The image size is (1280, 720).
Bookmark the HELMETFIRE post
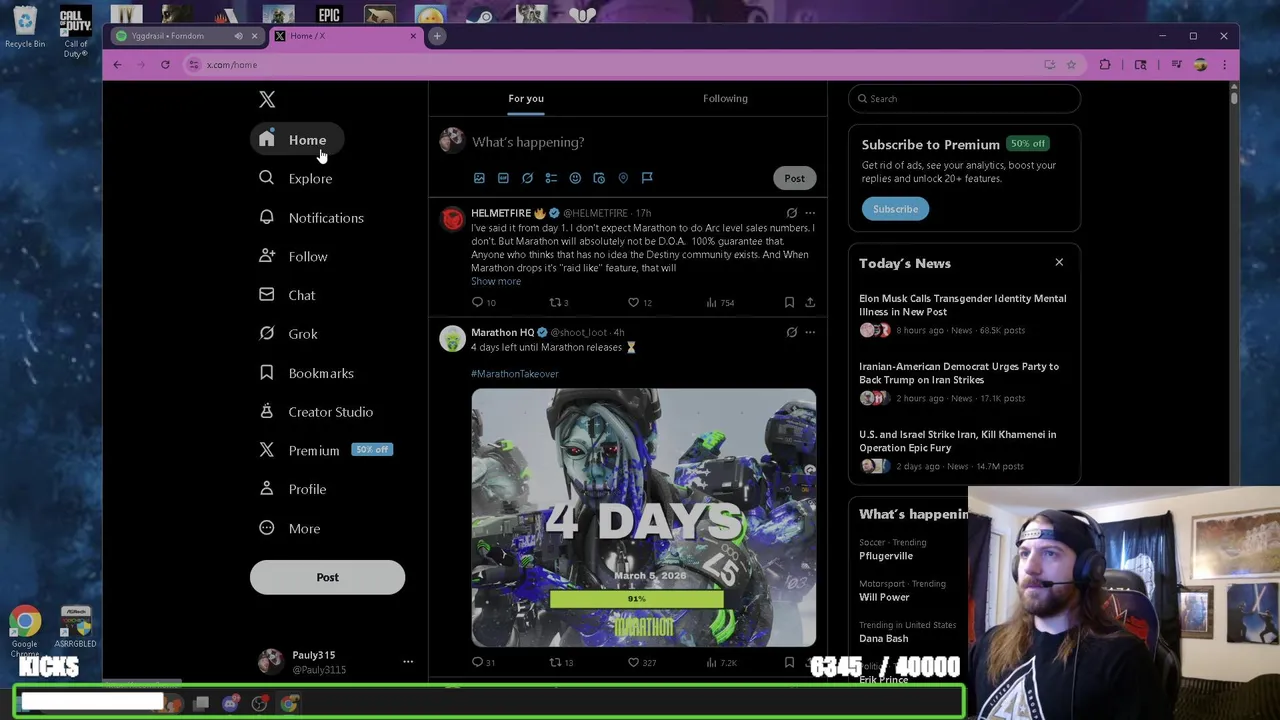click(x=789, y=303)
